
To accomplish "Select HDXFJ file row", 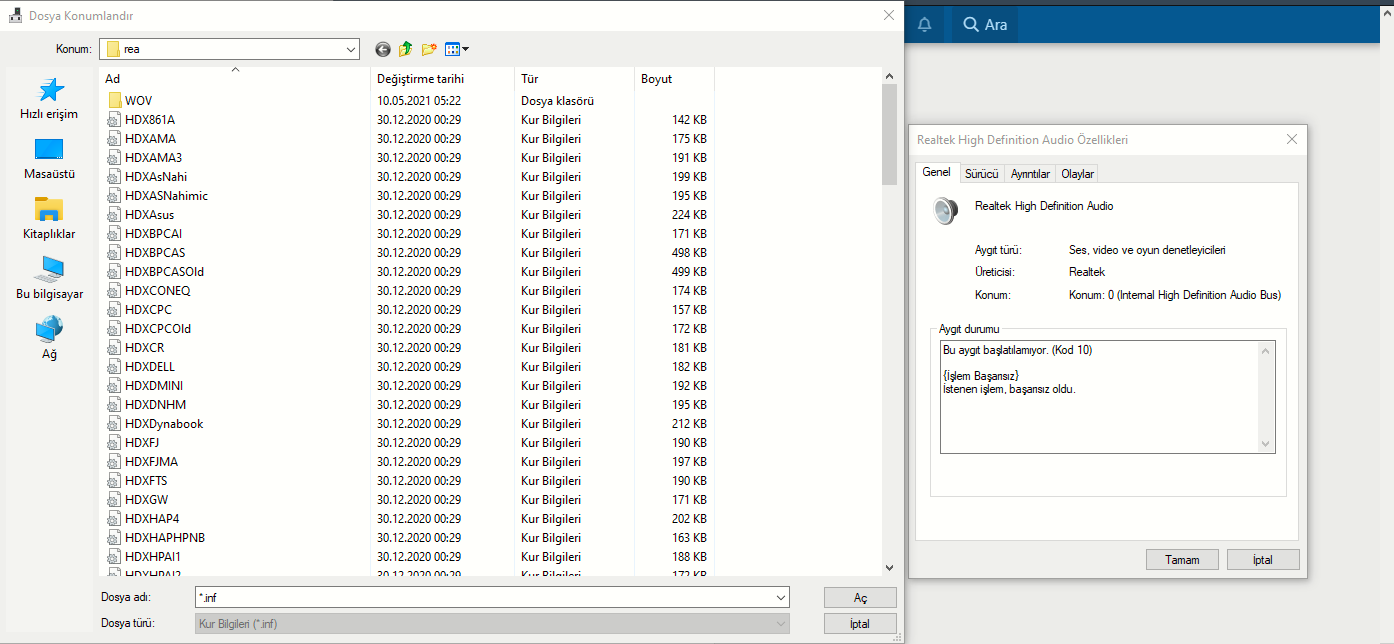I will point(409,443).
